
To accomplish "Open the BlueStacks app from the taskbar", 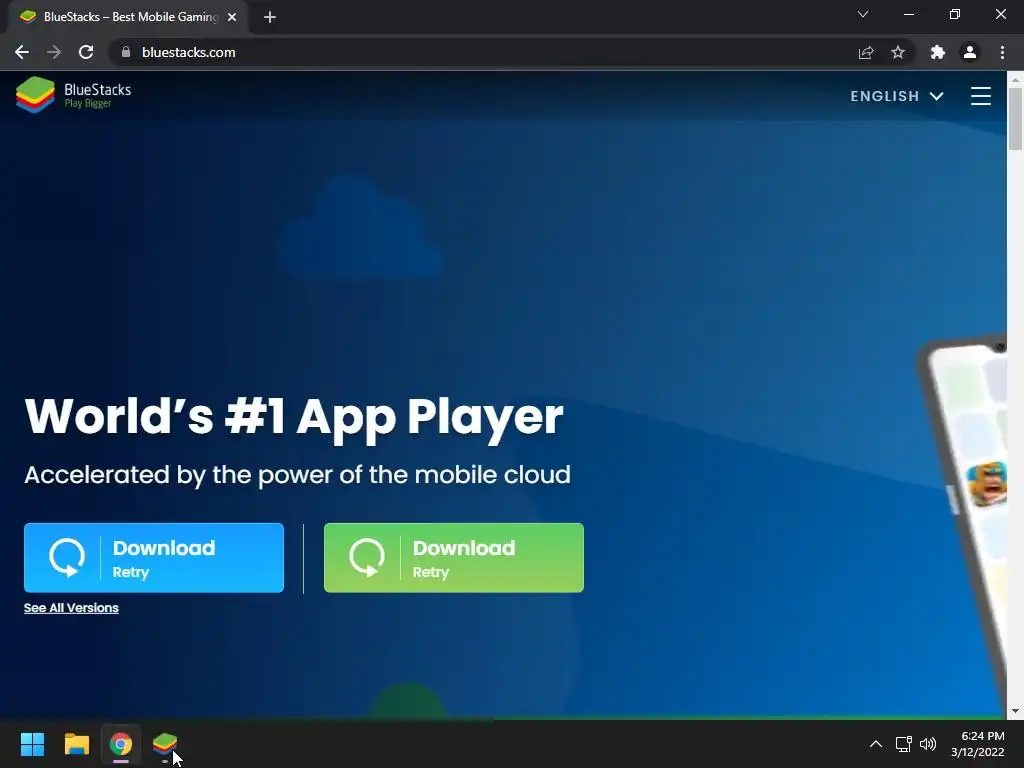I will pyautogui.click(x=165, y=744).
